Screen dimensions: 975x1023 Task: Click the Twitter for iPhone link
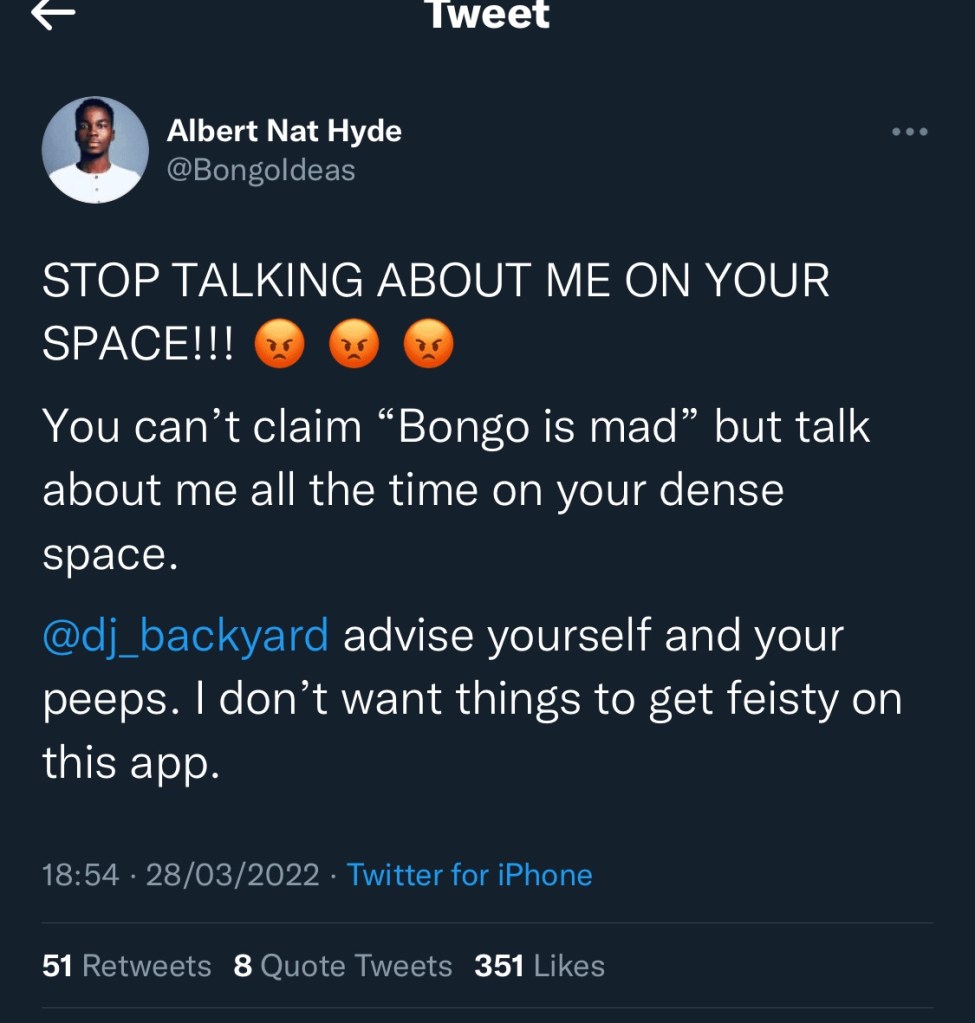469,875
